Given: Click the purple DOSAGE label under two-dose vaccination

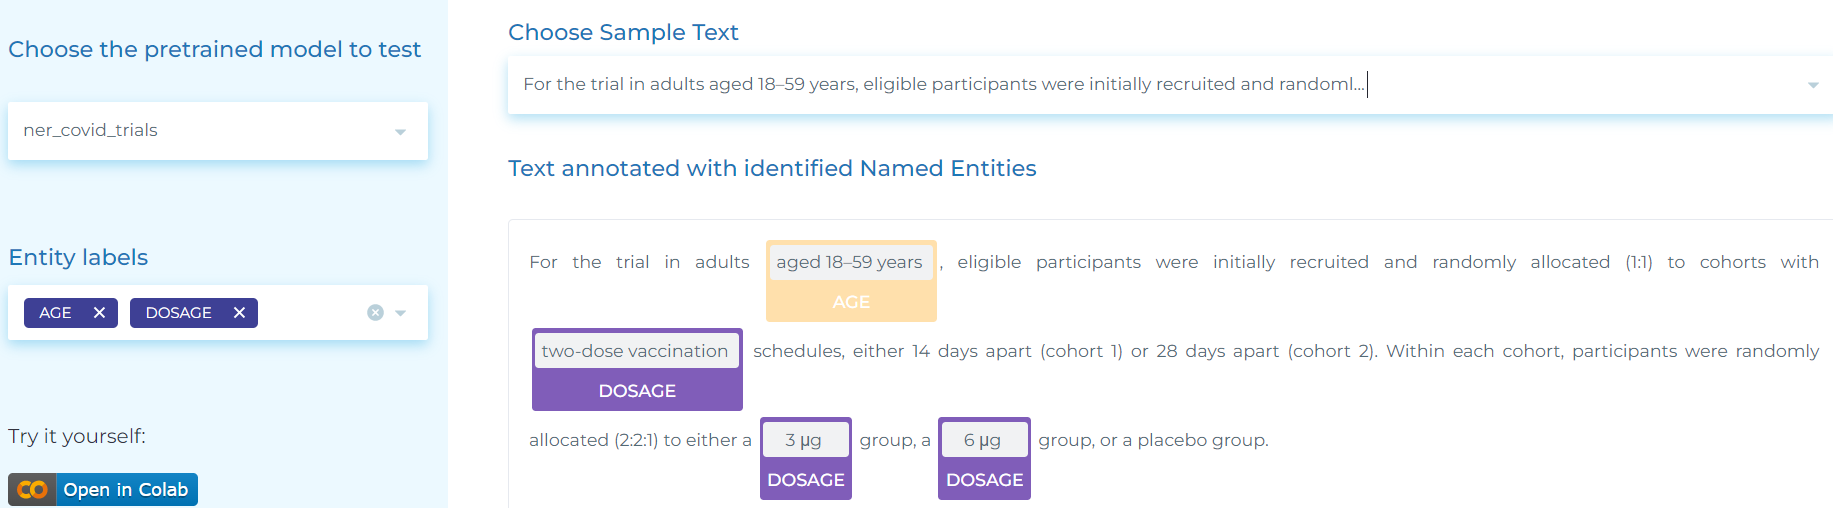Looking at the screenshot, I should [x=637, y=391].
